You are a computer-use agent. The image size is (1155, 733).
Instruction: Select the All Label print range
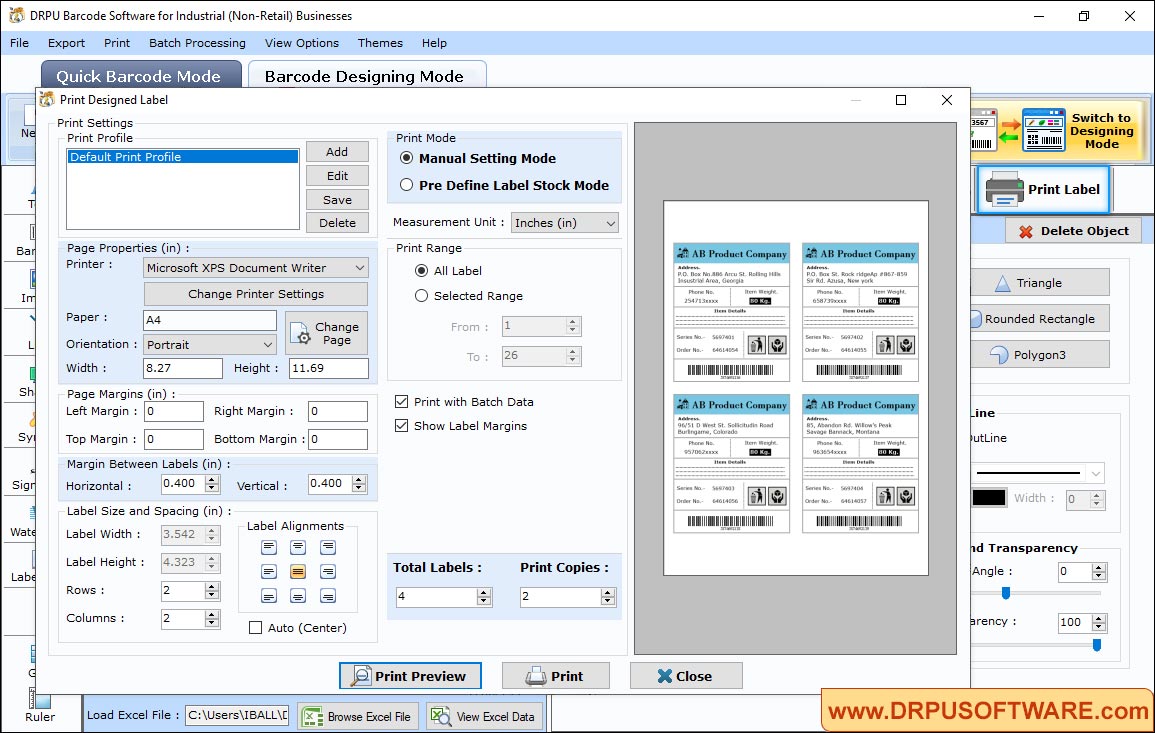[x=421, y=271]
